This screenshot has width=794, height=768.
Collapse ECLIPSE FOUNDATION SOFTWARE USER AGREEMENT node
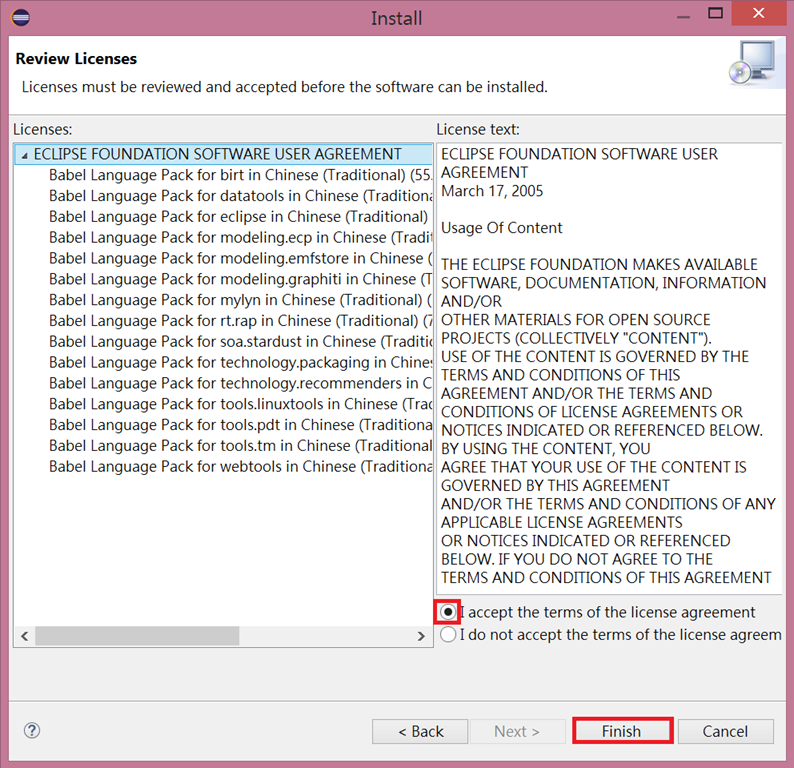[x=24, y=155]
